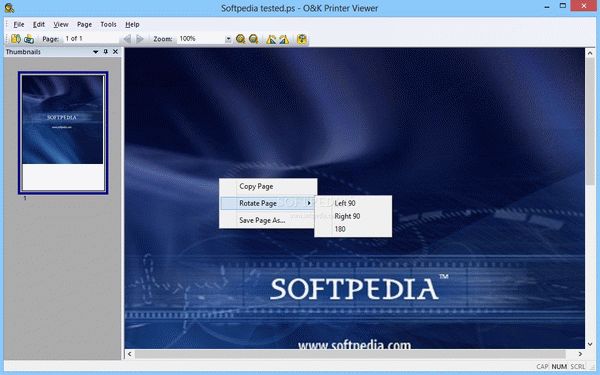Select Rotate Page context menu entry

(268, 203)
